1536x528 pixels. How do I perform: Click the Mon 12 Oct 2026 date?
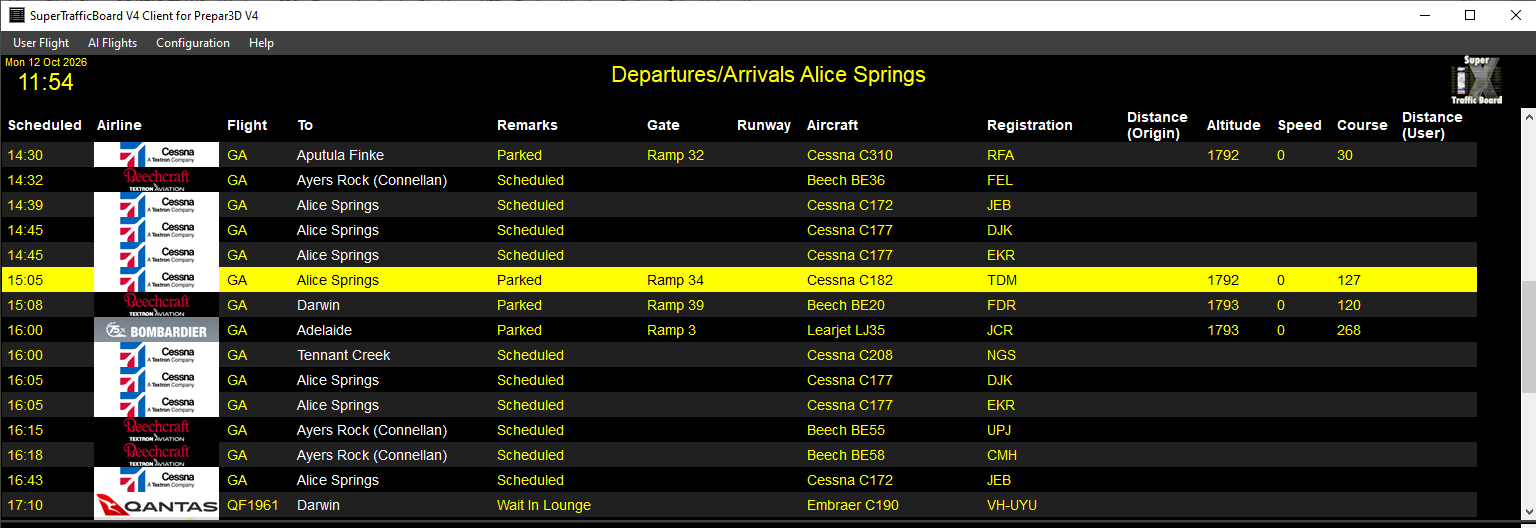(x=46, y=62)
